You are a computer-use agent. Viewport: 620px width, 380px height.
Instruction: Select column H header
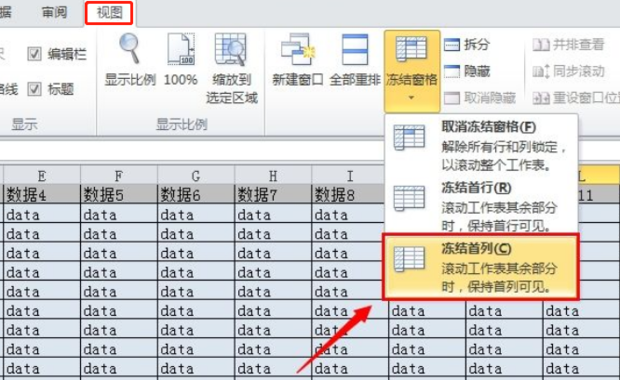[x=273, y=175]
